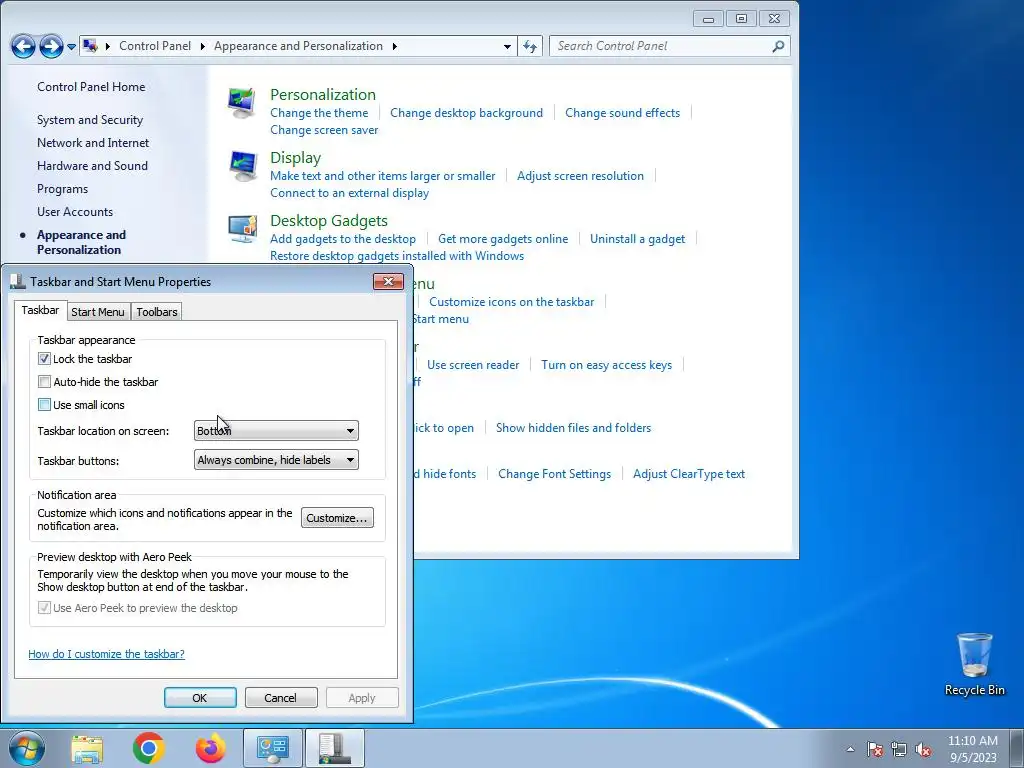Switch to the Start Menu tab
Screen dimensions: 1024x768
click(97, 312)
